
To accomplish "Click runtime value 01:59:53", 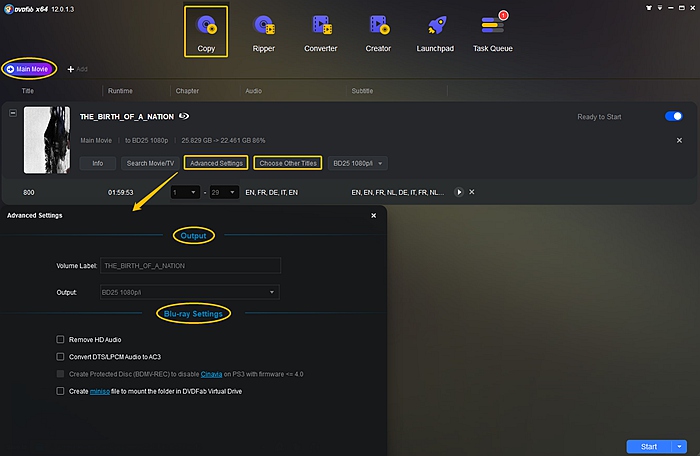I will [121, 192].
